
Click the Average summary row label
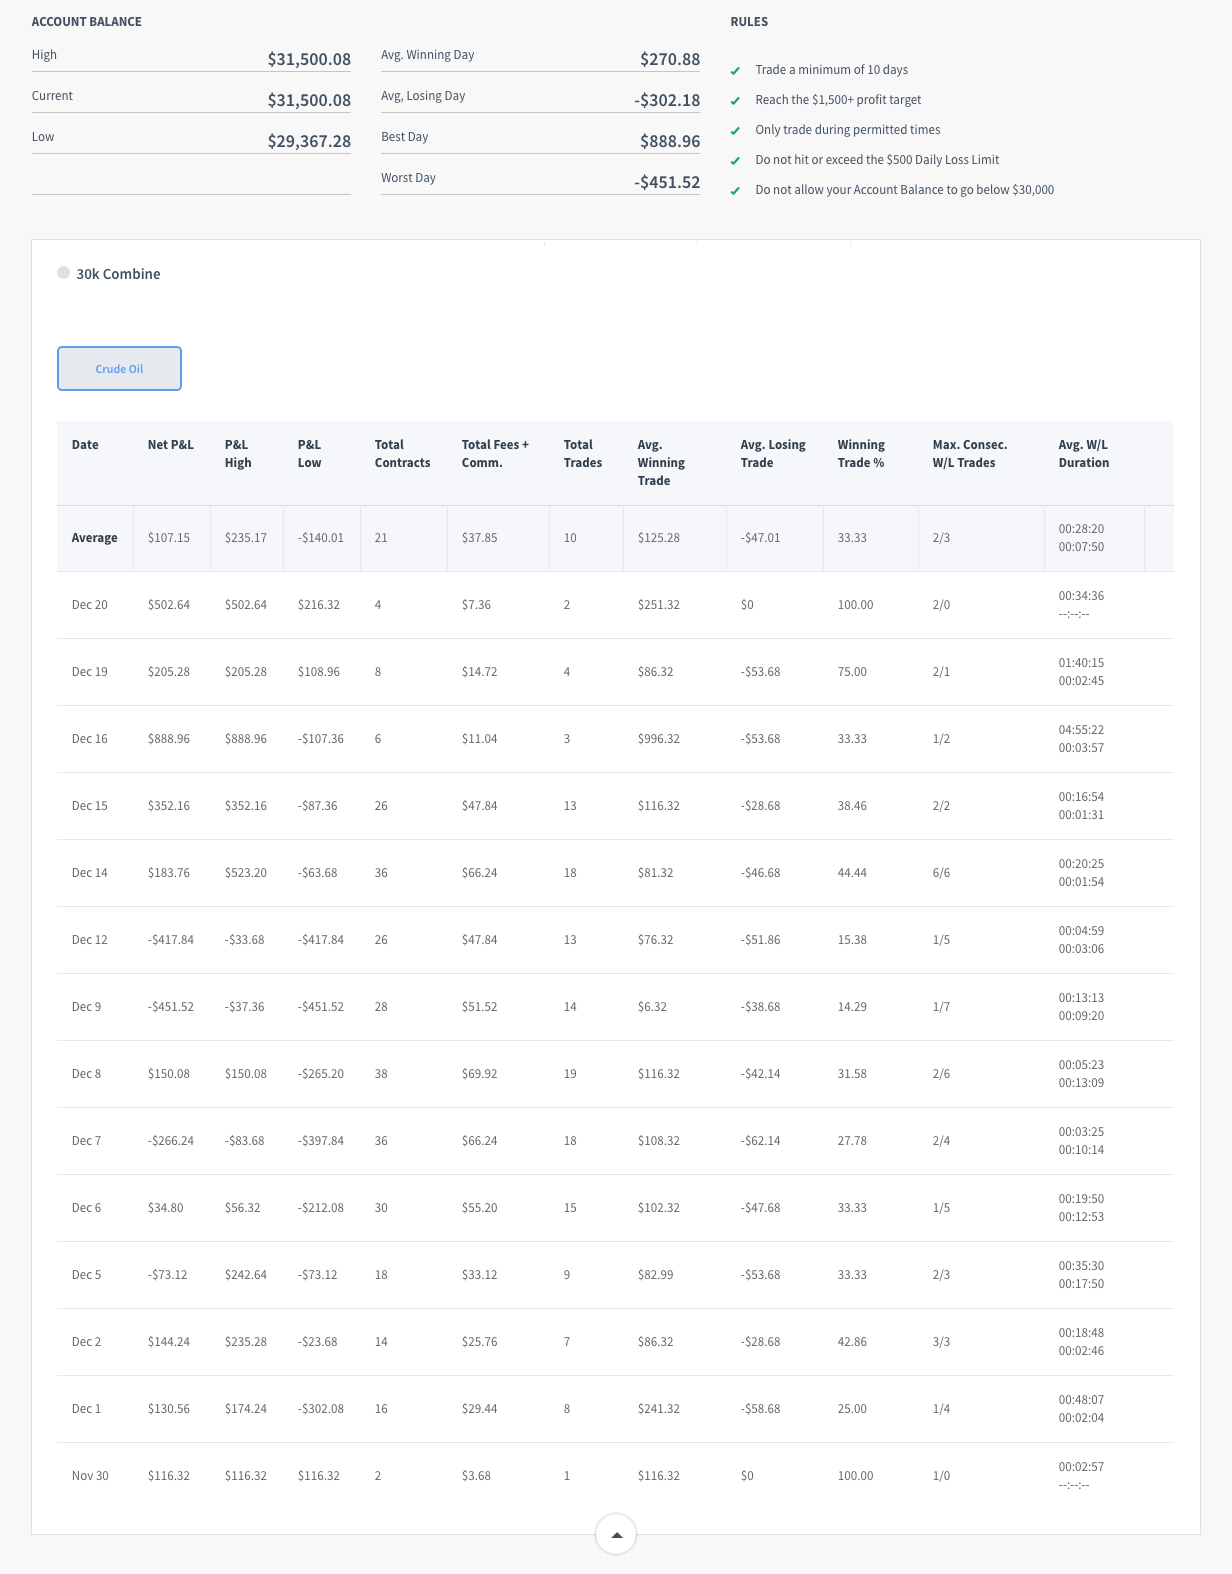click(95, 538)
